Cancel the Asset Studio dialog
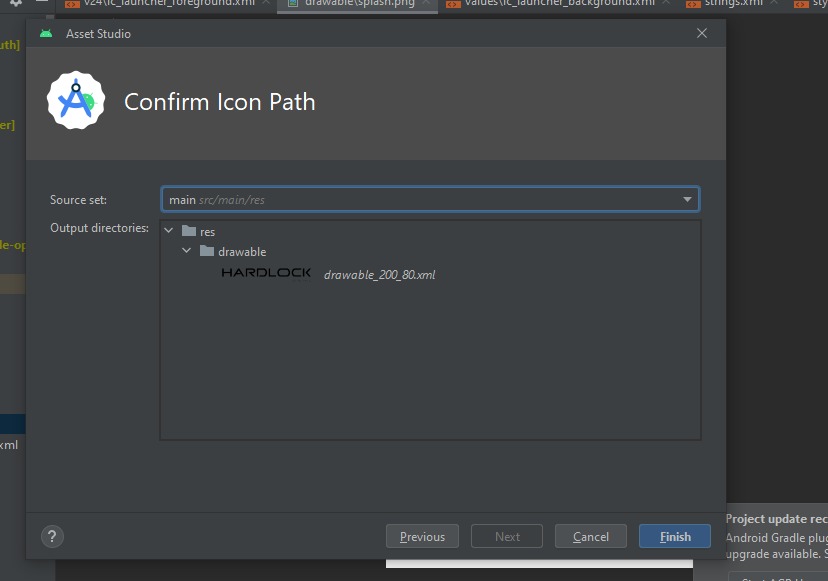 point(590,536)
